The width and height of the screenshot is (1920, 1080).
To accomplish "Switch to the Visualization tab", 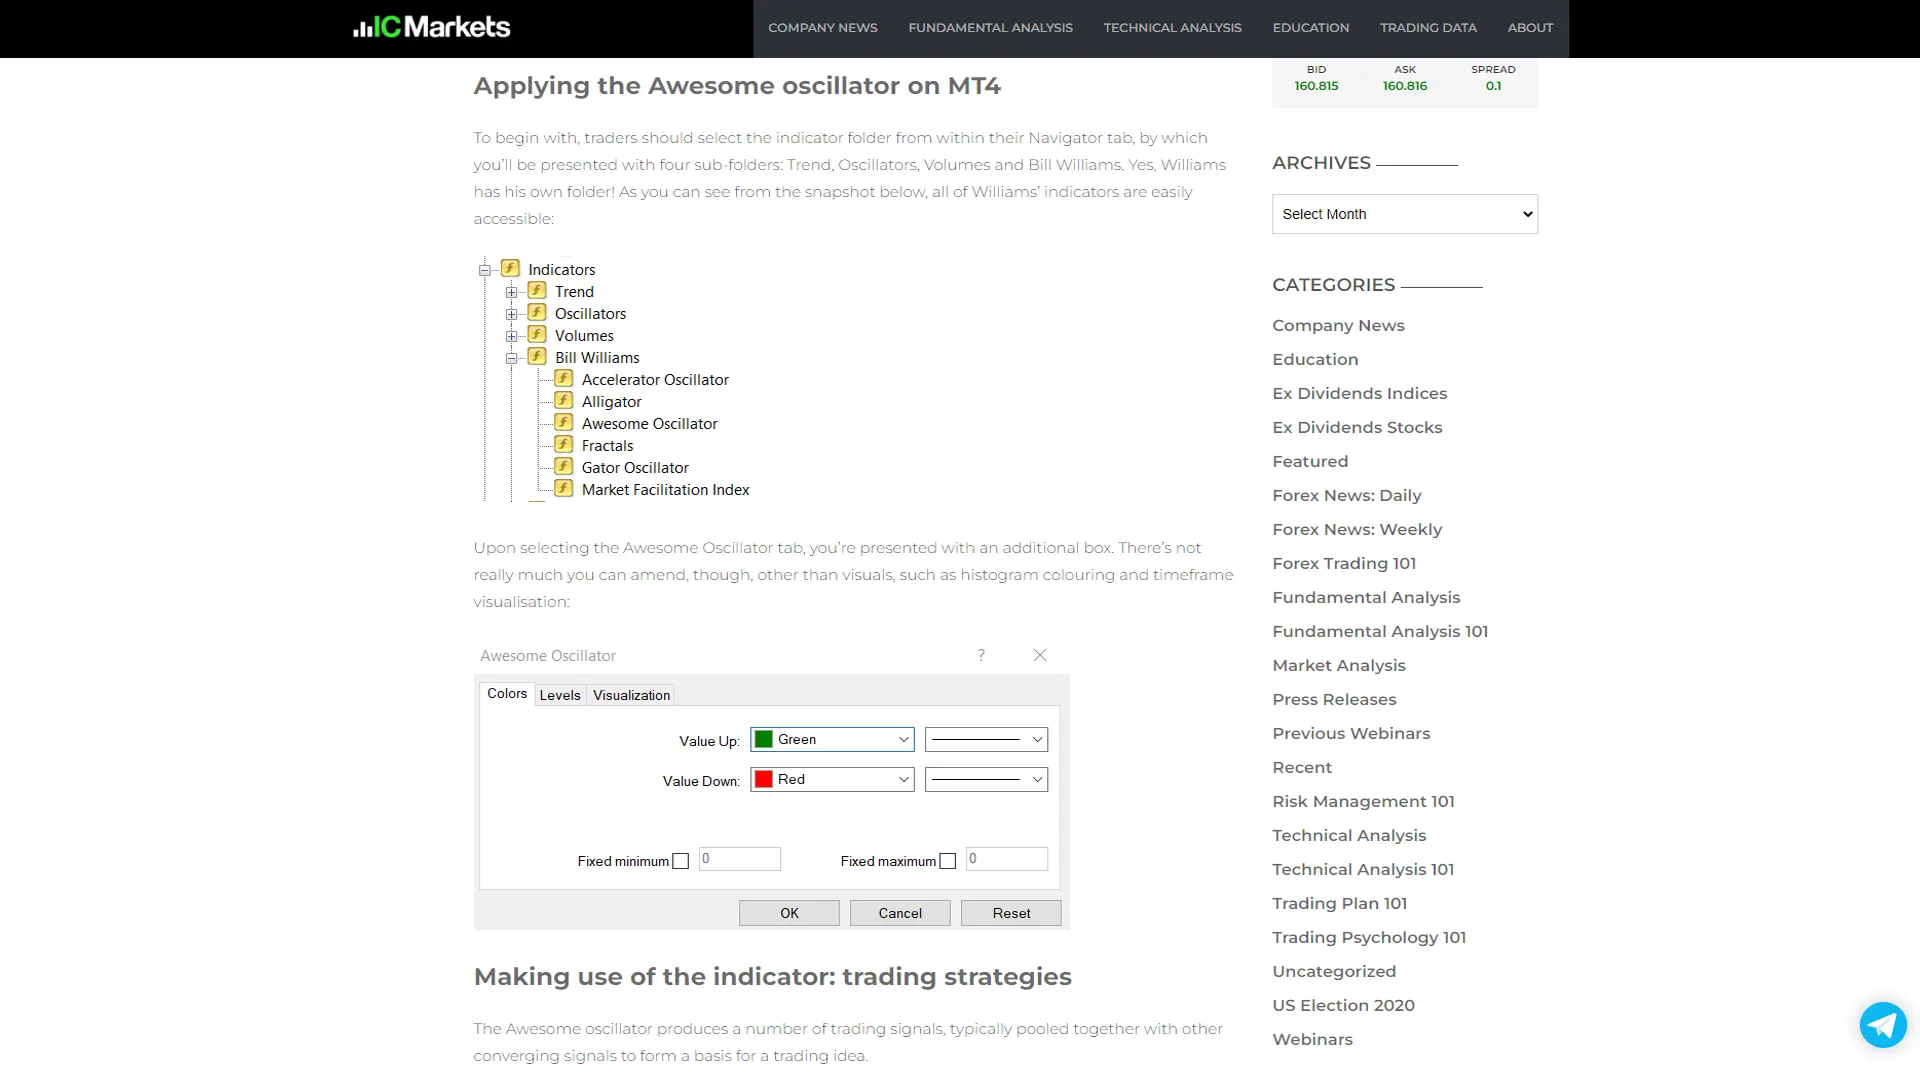I will 631,695.
